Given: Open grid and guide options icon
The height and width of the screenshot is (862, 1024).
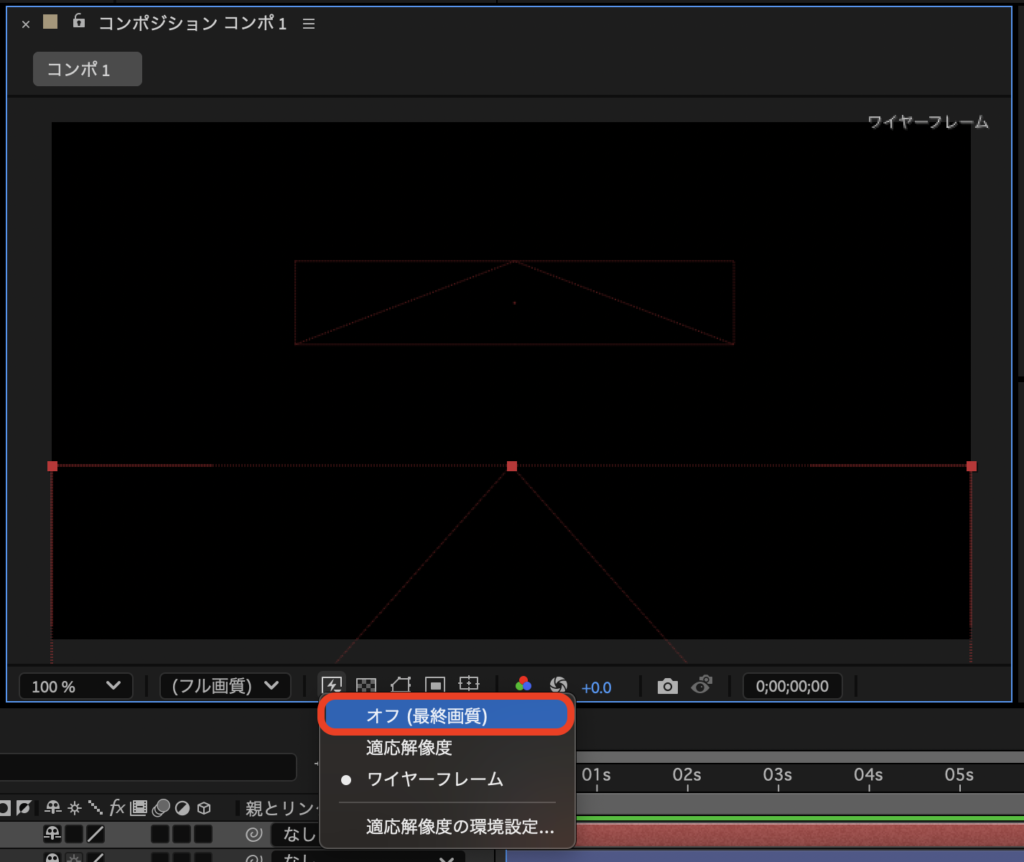Looking at the screenshot, I should pos(469,685).
